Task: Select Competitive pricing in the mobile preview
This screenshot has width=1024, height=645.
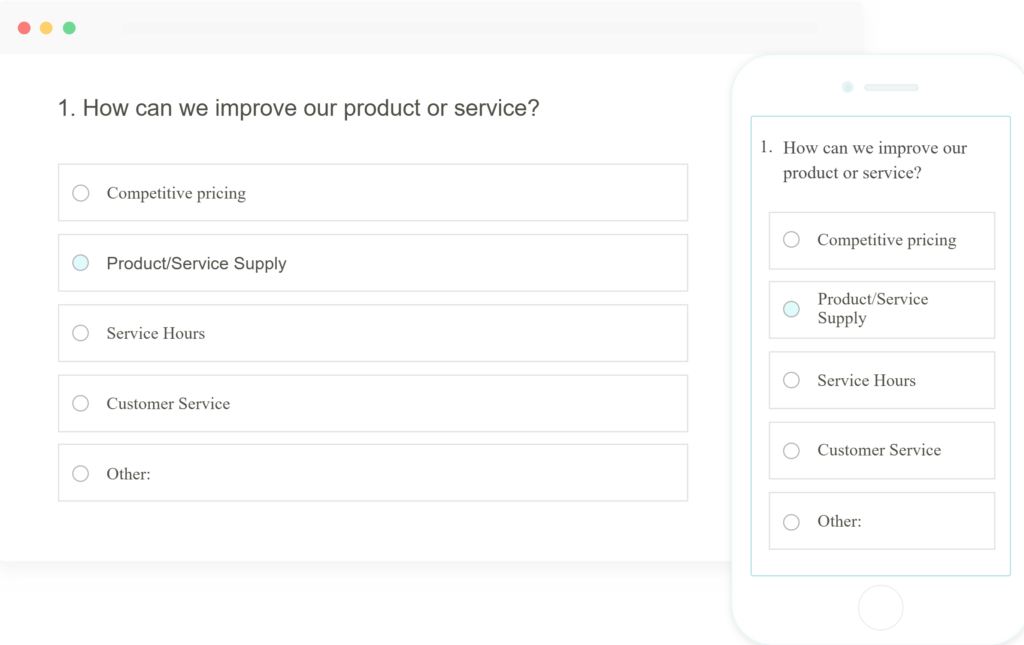Action: tap(791, 240)
